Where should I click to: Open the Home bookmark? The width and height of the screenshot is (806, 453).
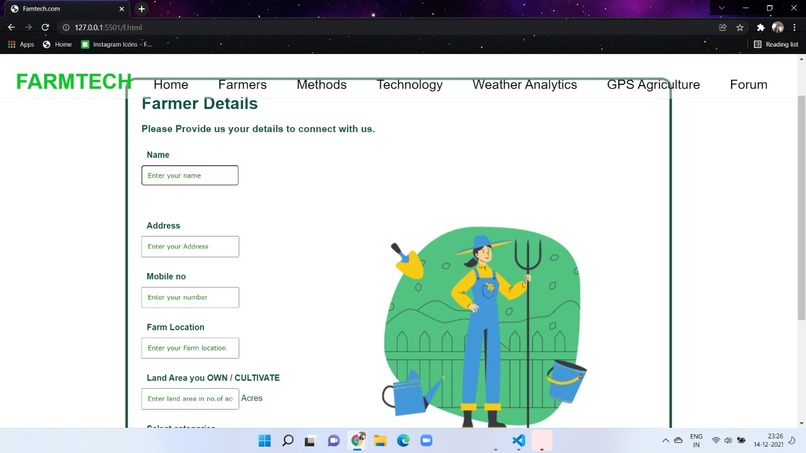(58, 45)
